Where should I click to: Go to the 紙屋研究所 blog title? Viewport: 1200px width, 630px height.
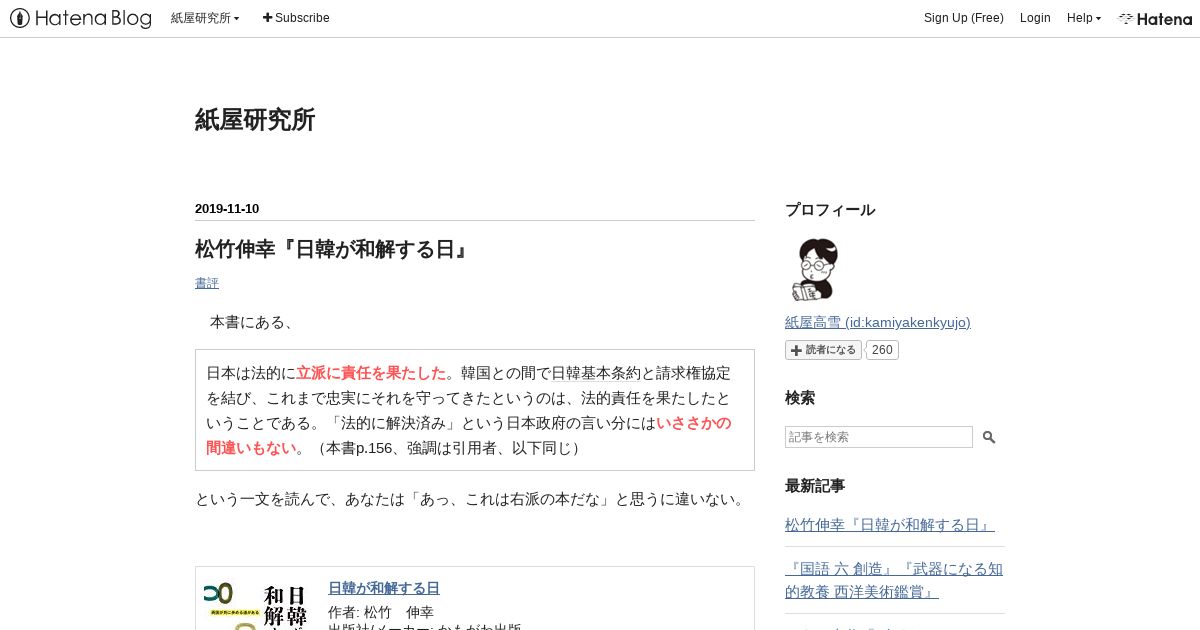tap(255, 120)
